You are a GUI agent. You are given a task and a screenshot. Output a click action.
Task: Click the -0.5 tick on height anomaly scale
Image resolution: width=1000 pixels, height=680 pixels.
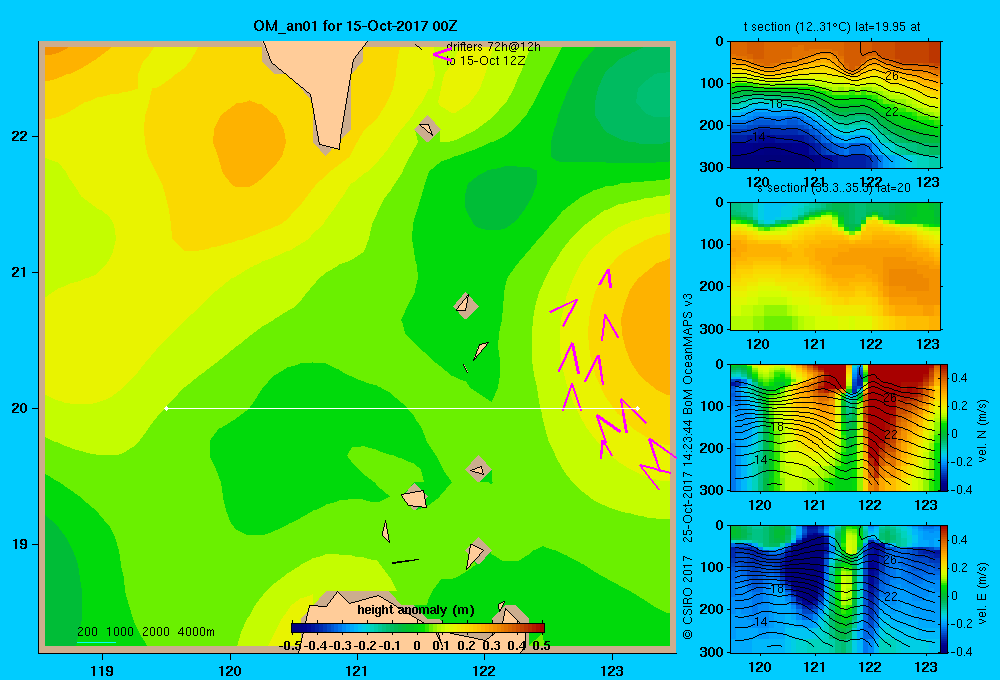[x=290, y=646]
